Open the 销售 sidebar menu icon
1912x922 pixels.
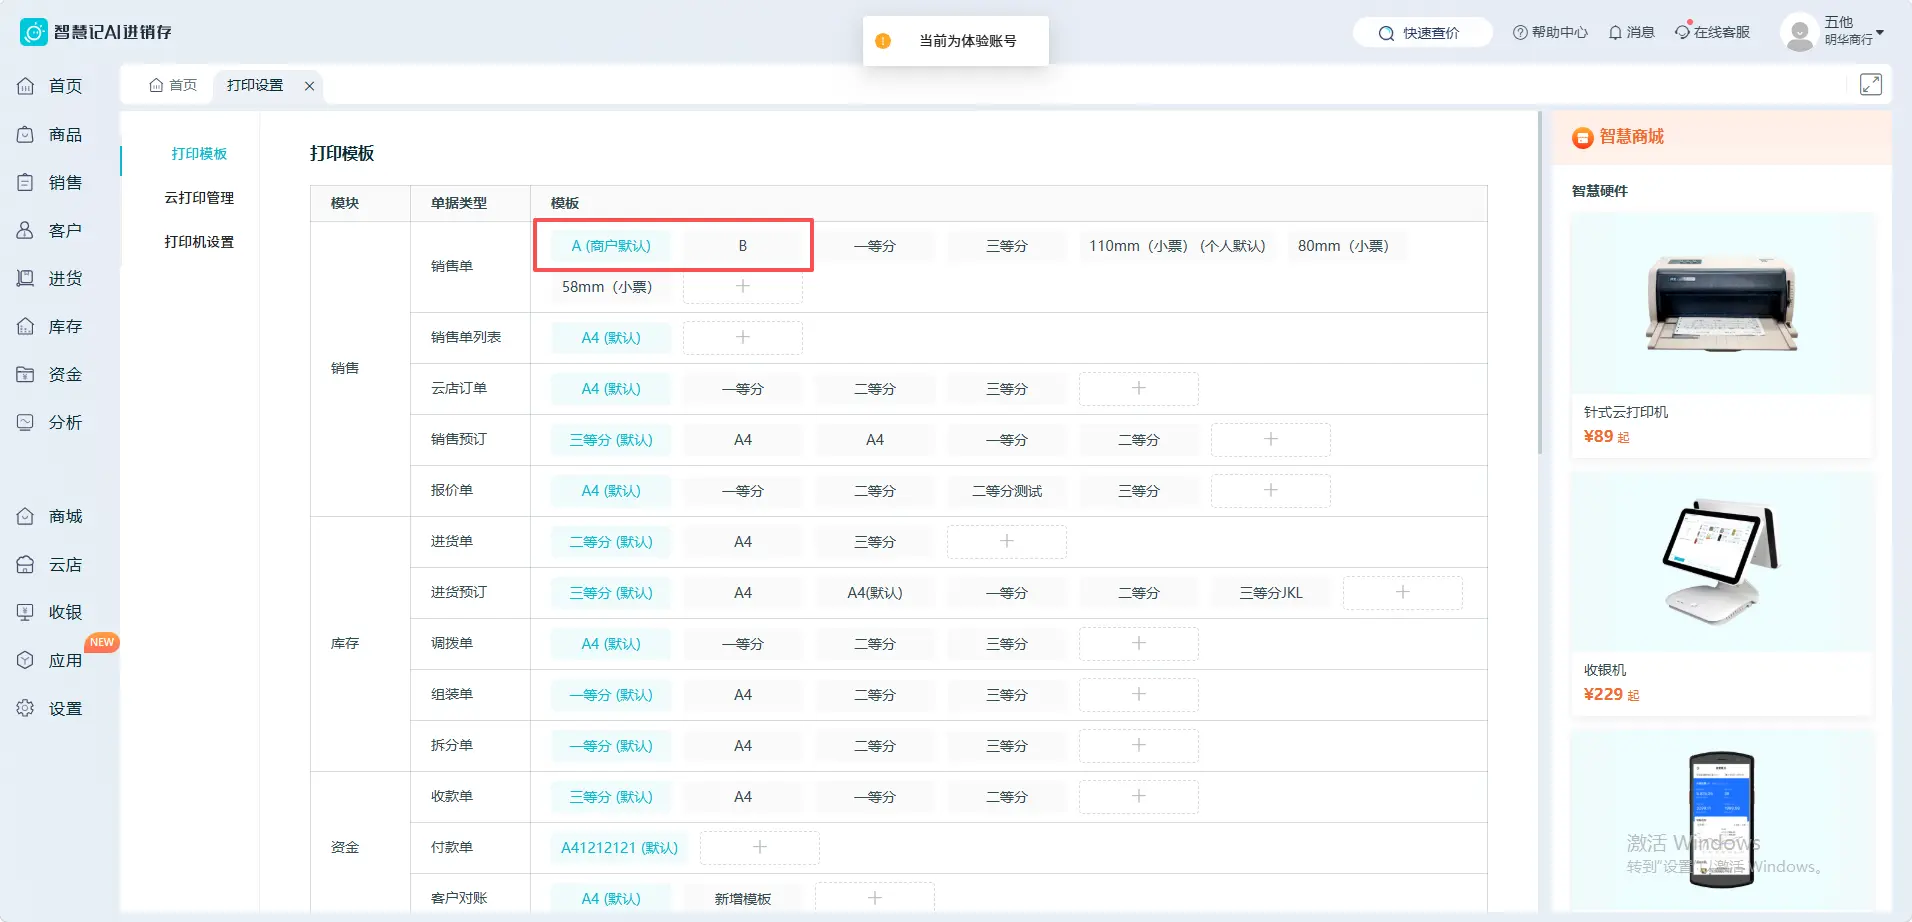coord(26,182)
